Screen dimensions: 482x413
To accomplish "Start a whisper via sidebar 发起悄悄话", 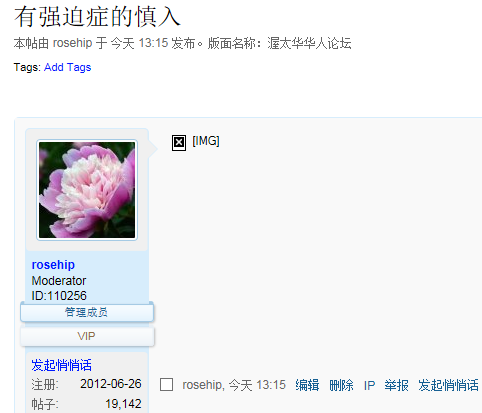I will pos(61,365).
